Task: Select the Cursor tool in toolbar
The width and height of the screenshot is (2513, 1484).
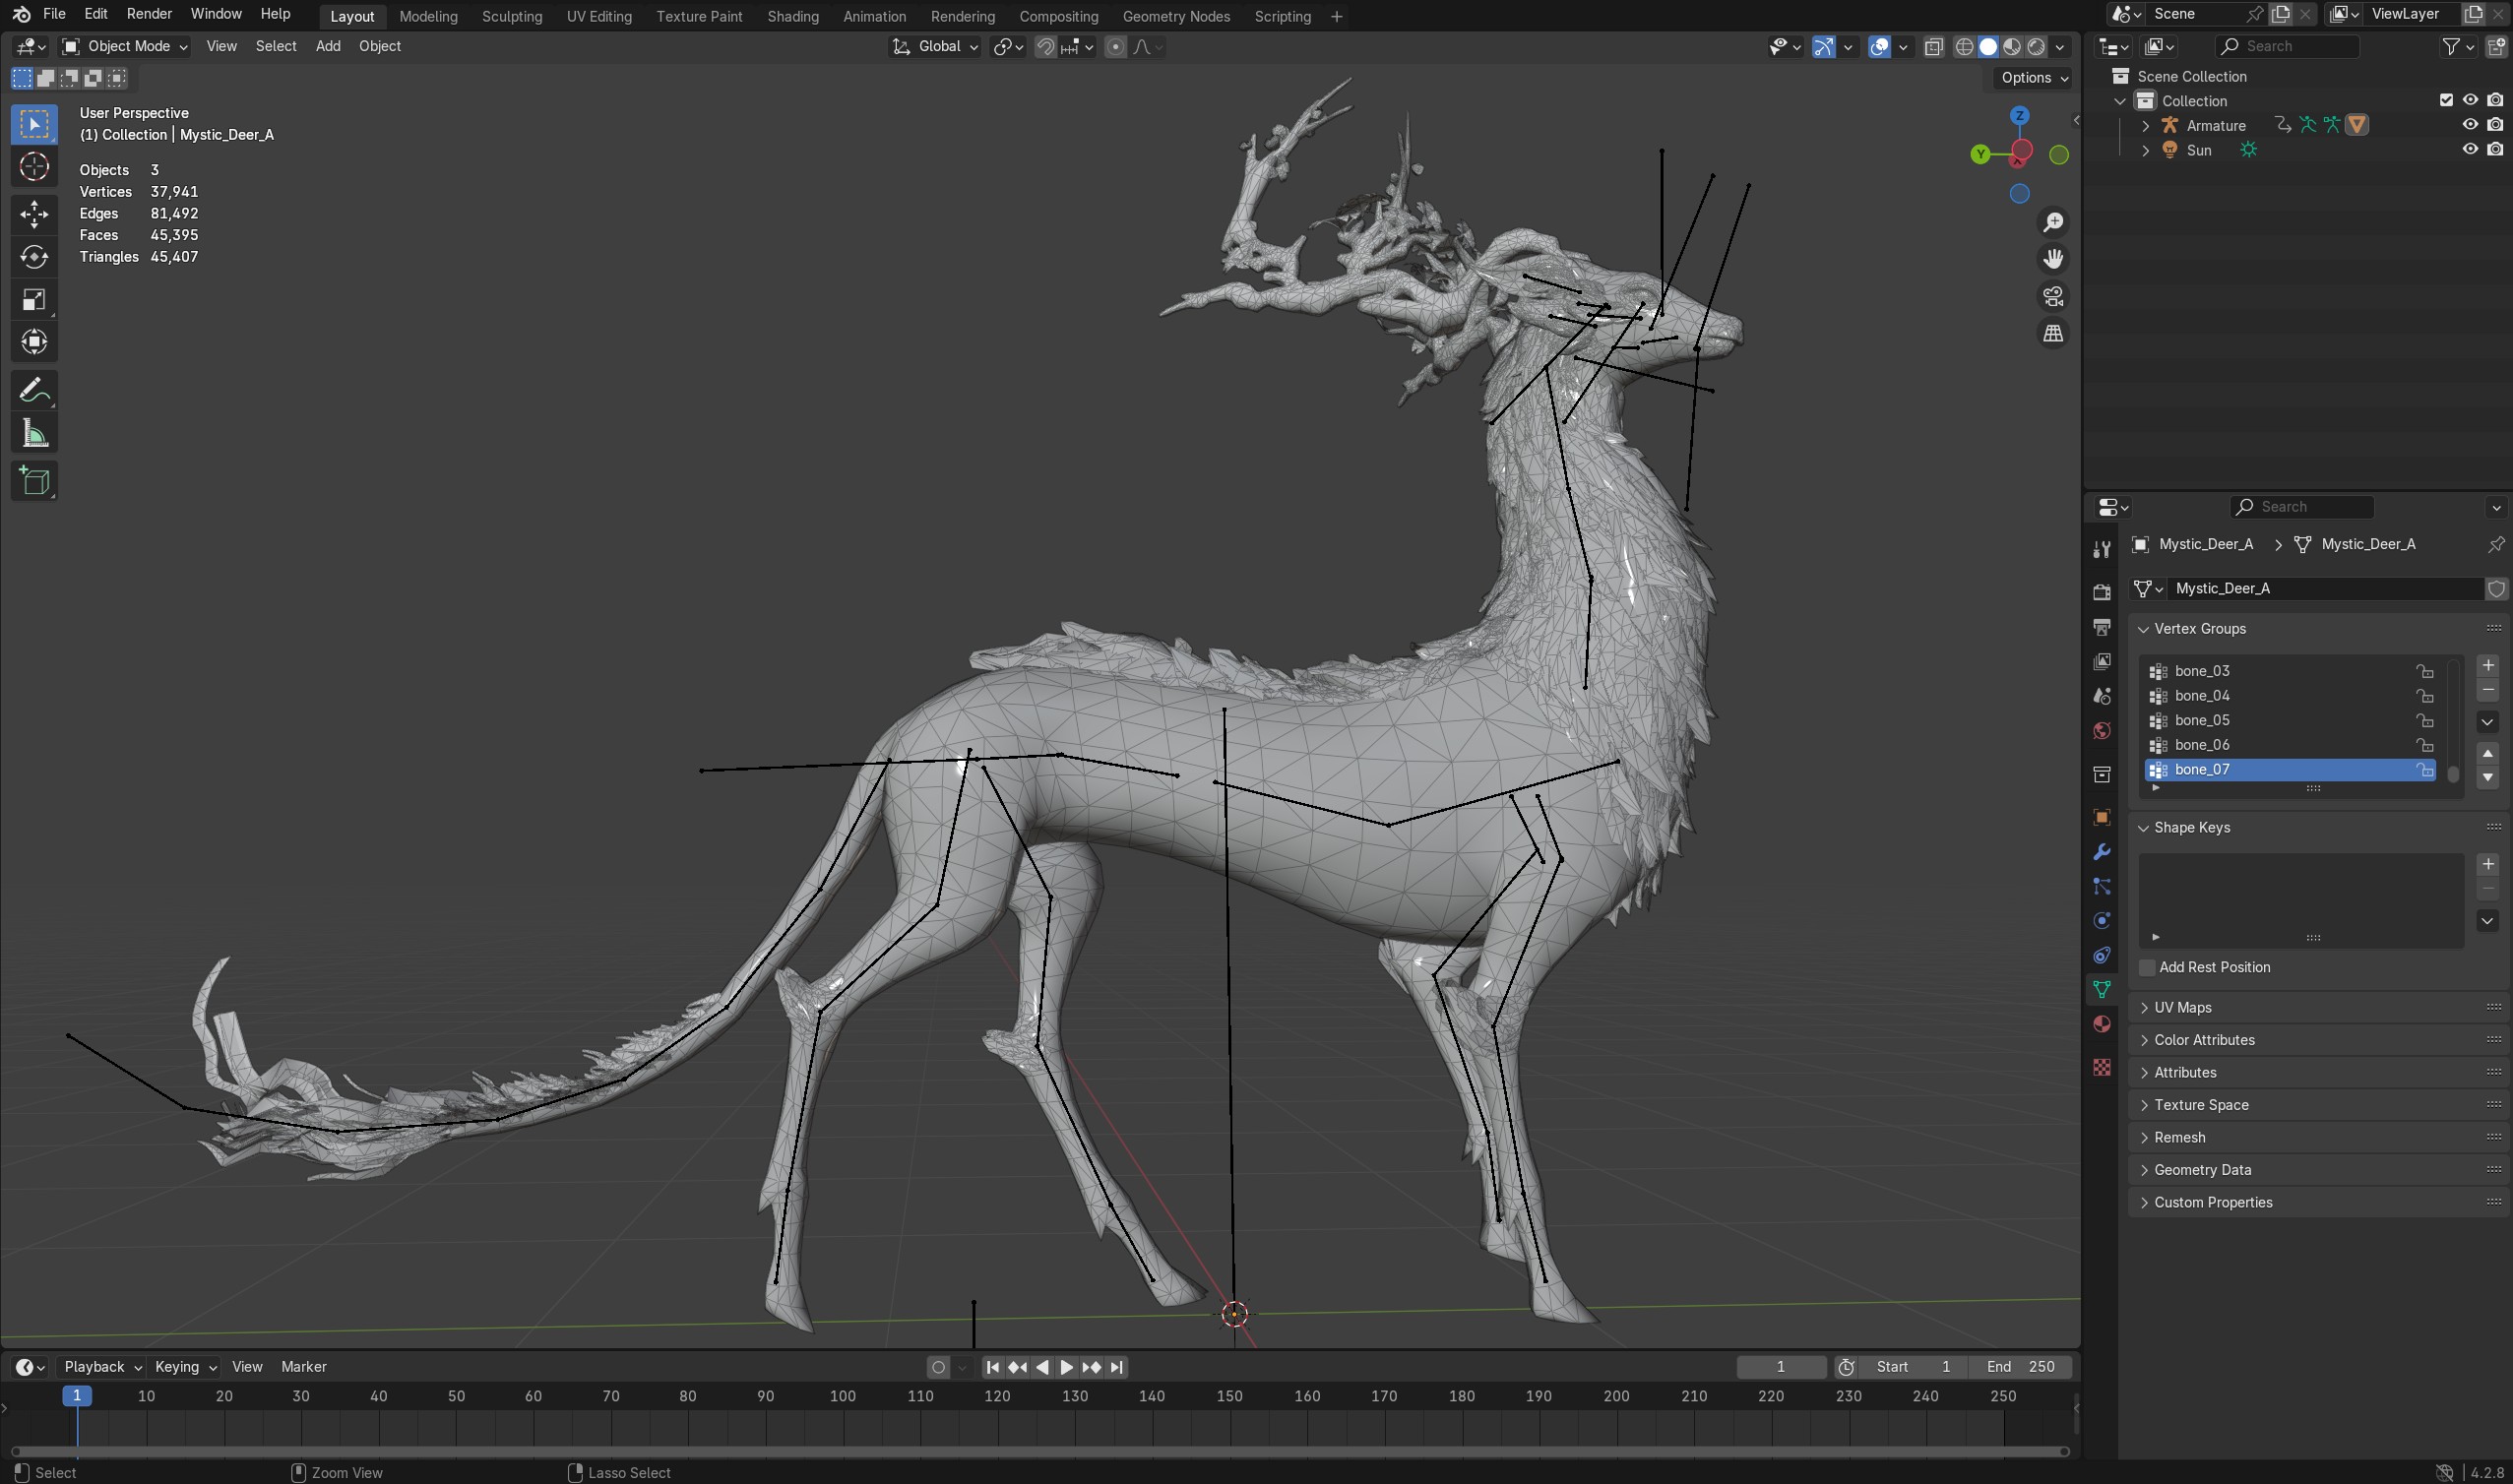Action: (34, 167)
